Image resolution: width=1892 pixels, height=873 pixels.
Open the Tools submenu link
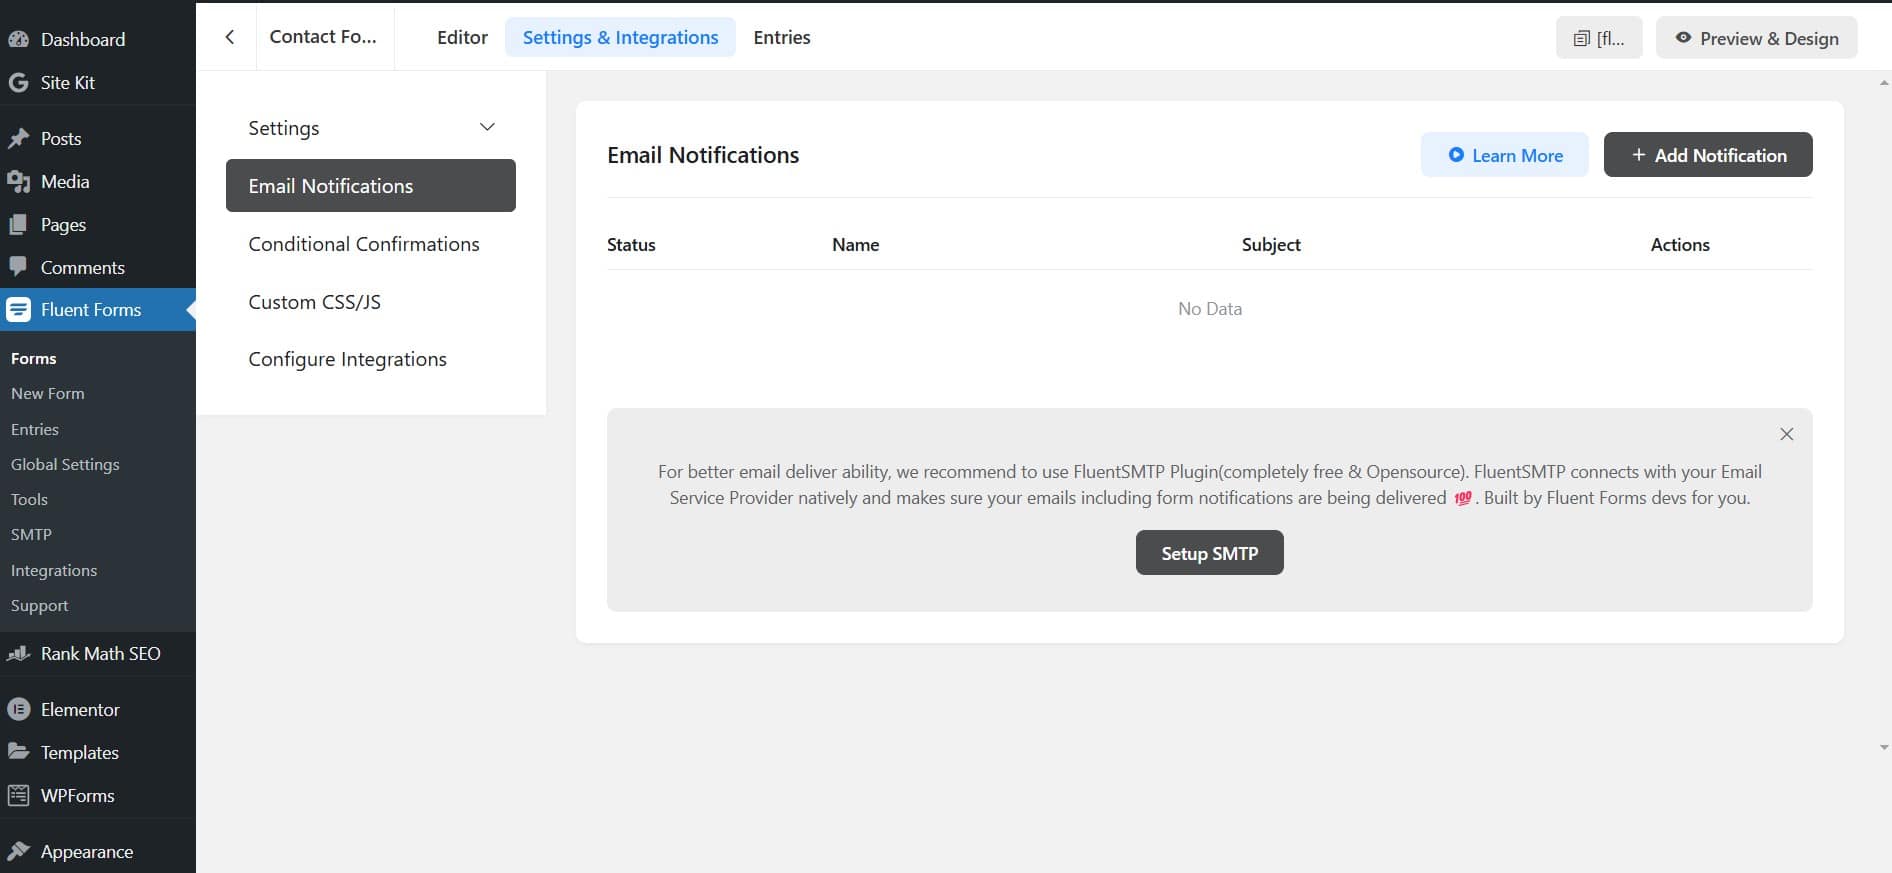[x=29, y=499]
